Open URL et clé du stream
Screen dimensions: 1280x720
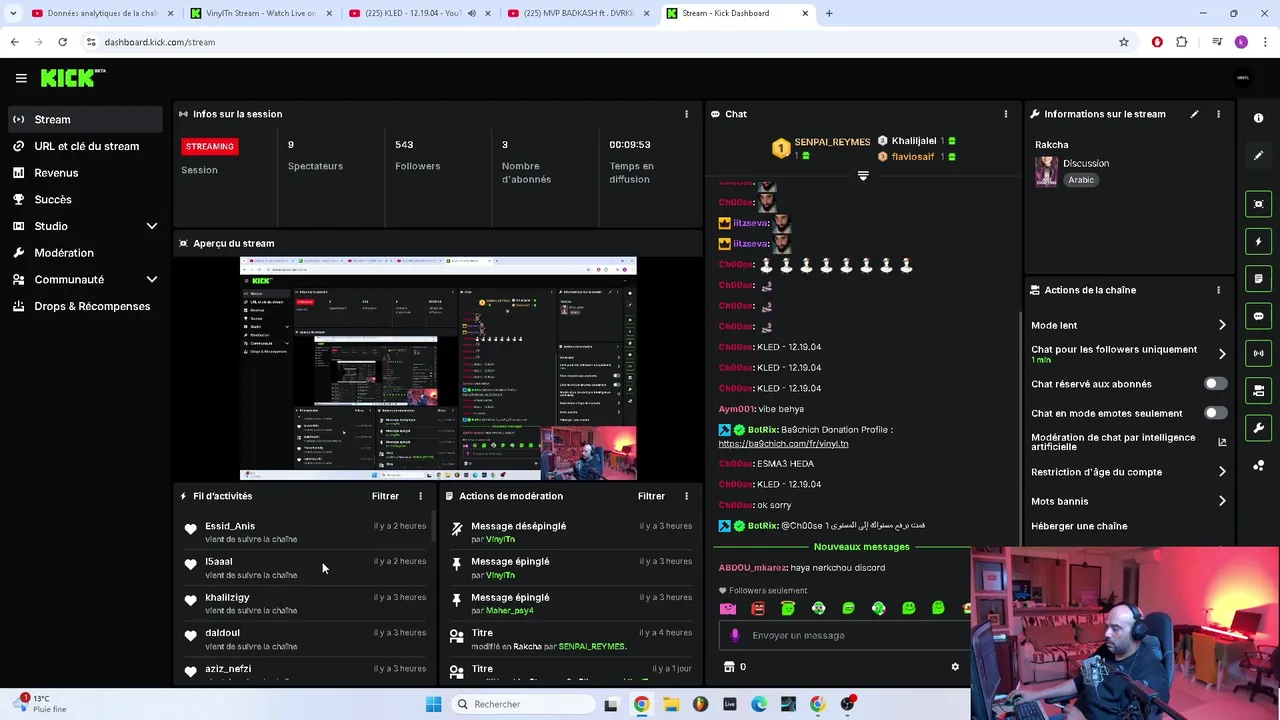point(85,146)
